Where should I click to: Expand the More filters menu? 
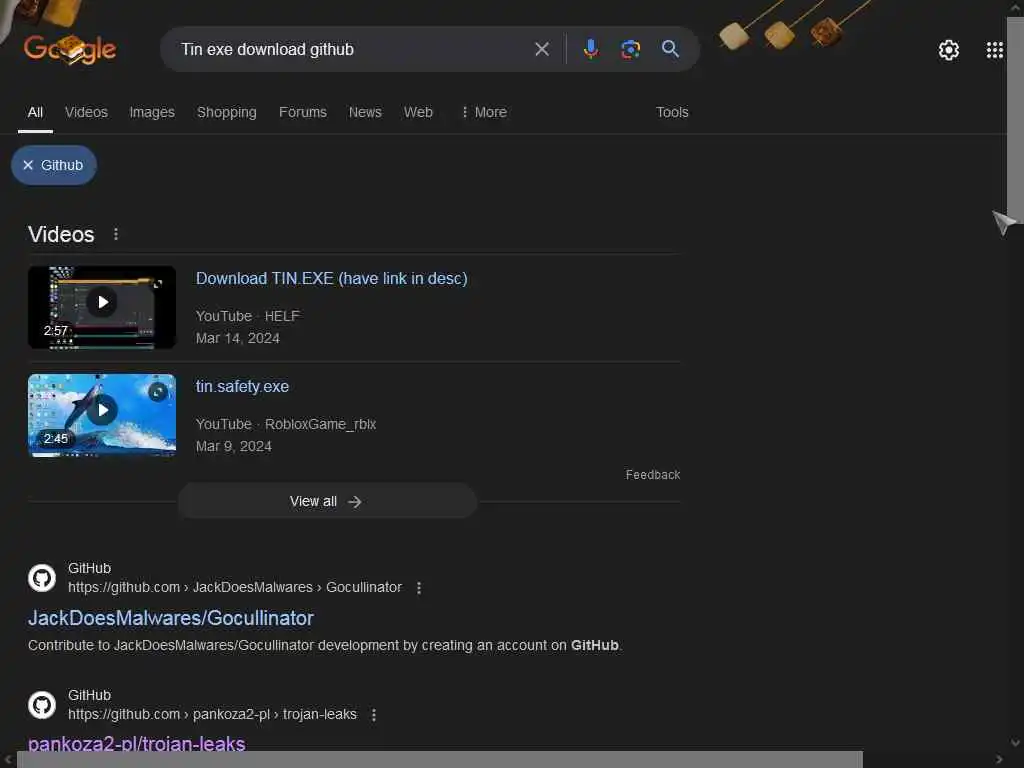[484, 112]
